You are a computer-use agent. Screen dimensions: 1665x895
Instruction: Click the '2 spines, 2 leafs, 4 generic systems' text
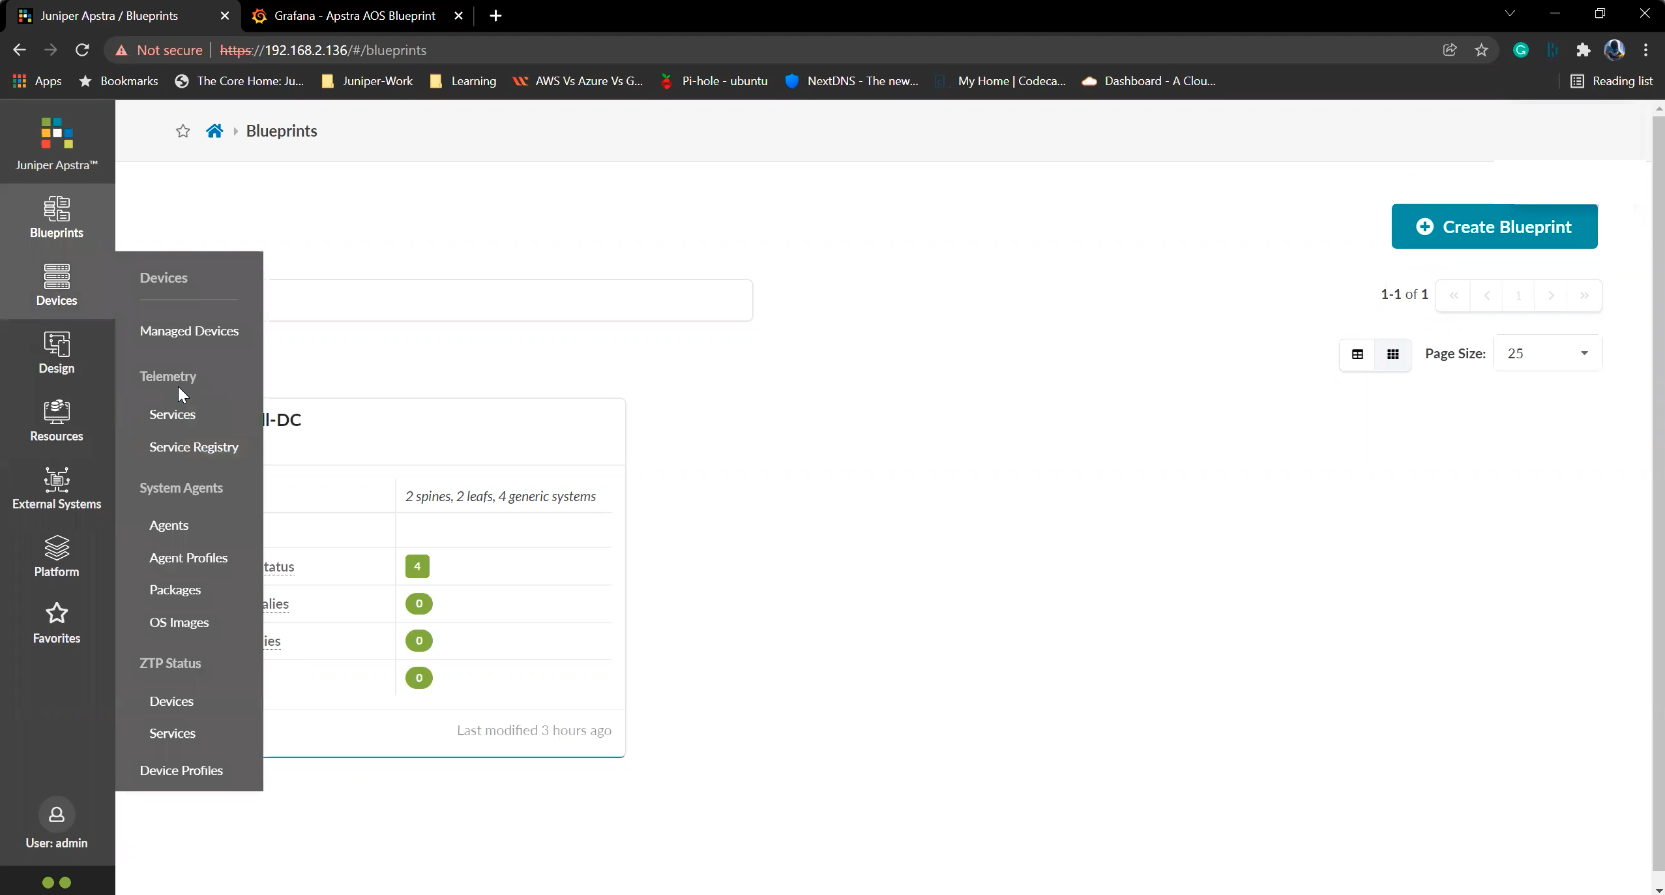500,496
